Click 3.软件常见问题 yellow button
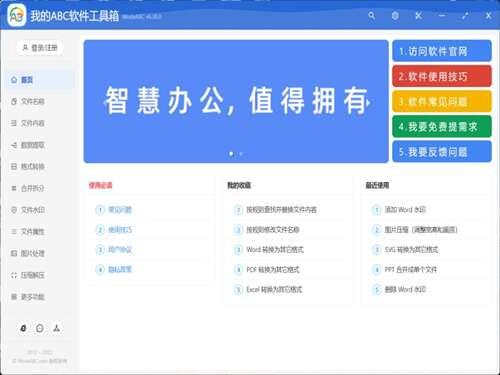 [x=442, y=102]
